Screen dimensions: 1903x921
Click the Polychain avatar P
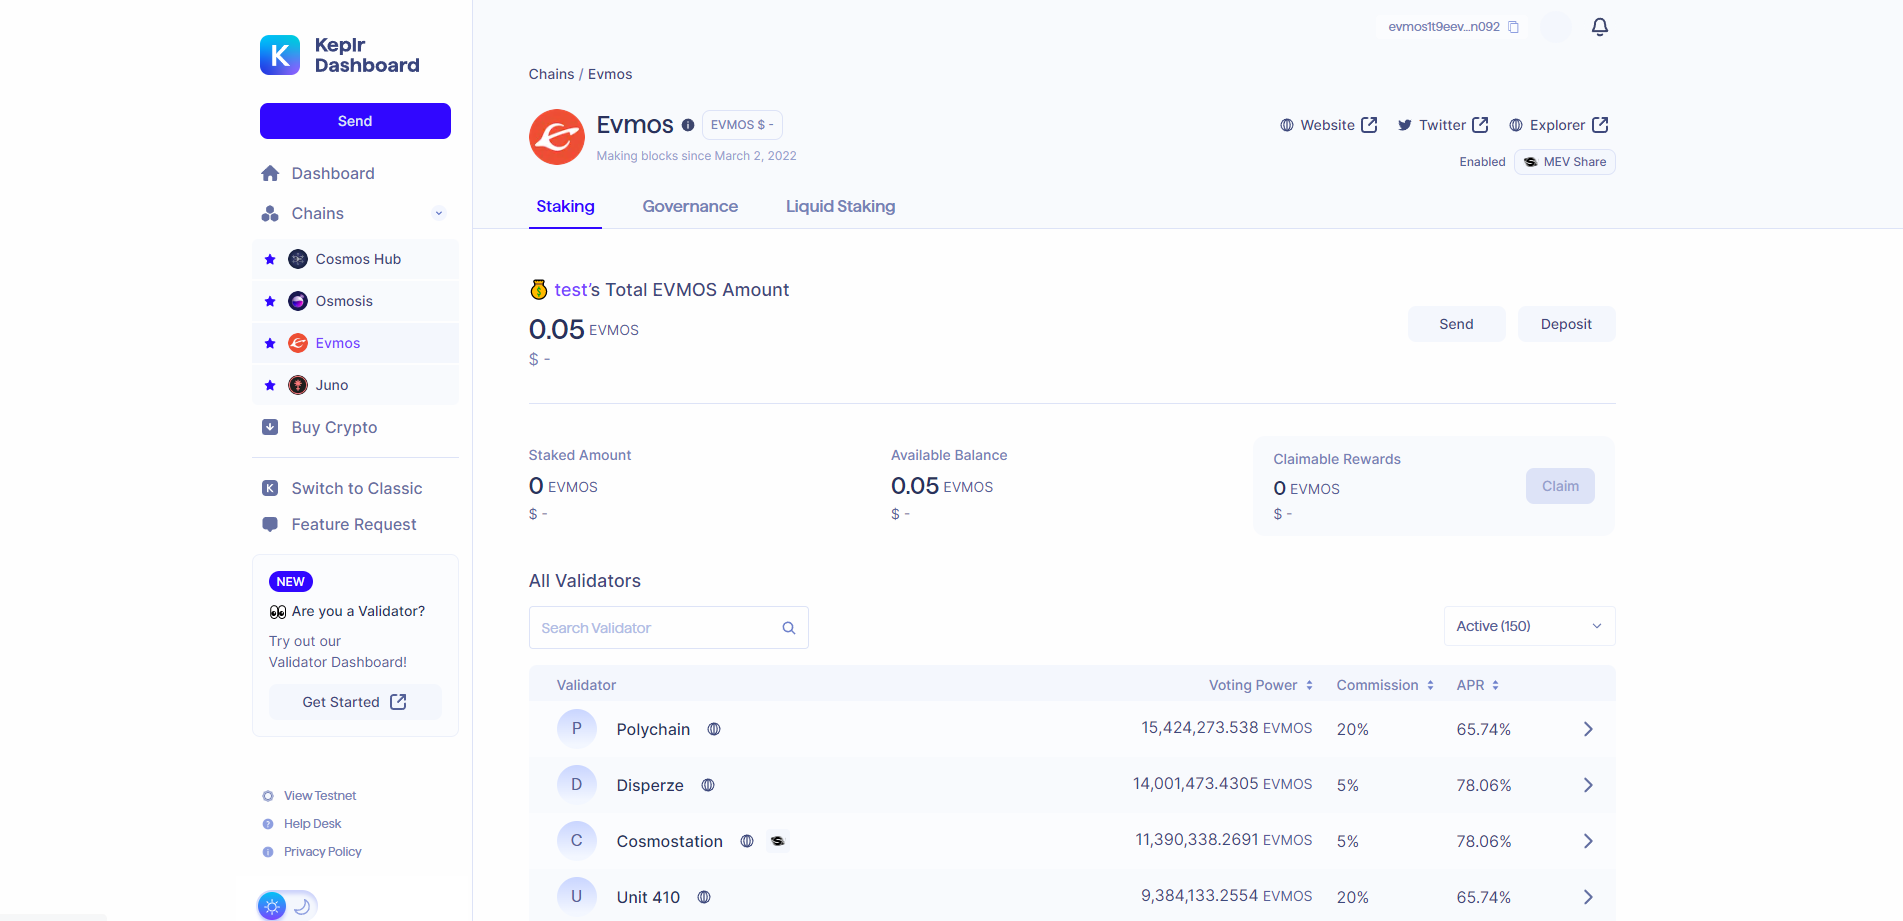pos(577,729)
